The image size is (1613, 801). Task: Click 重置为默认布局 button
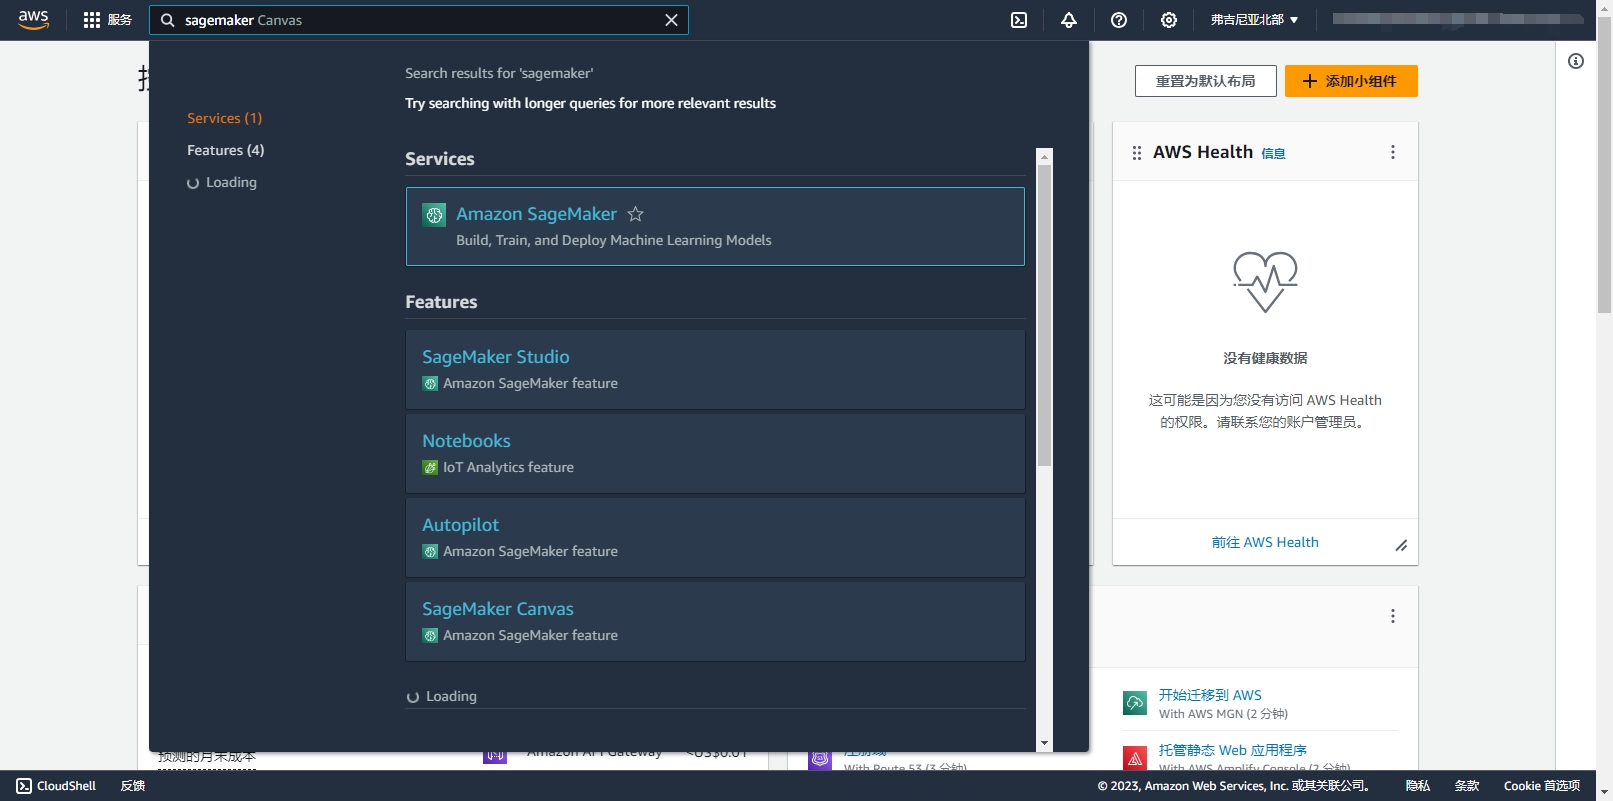point(1205,81)
